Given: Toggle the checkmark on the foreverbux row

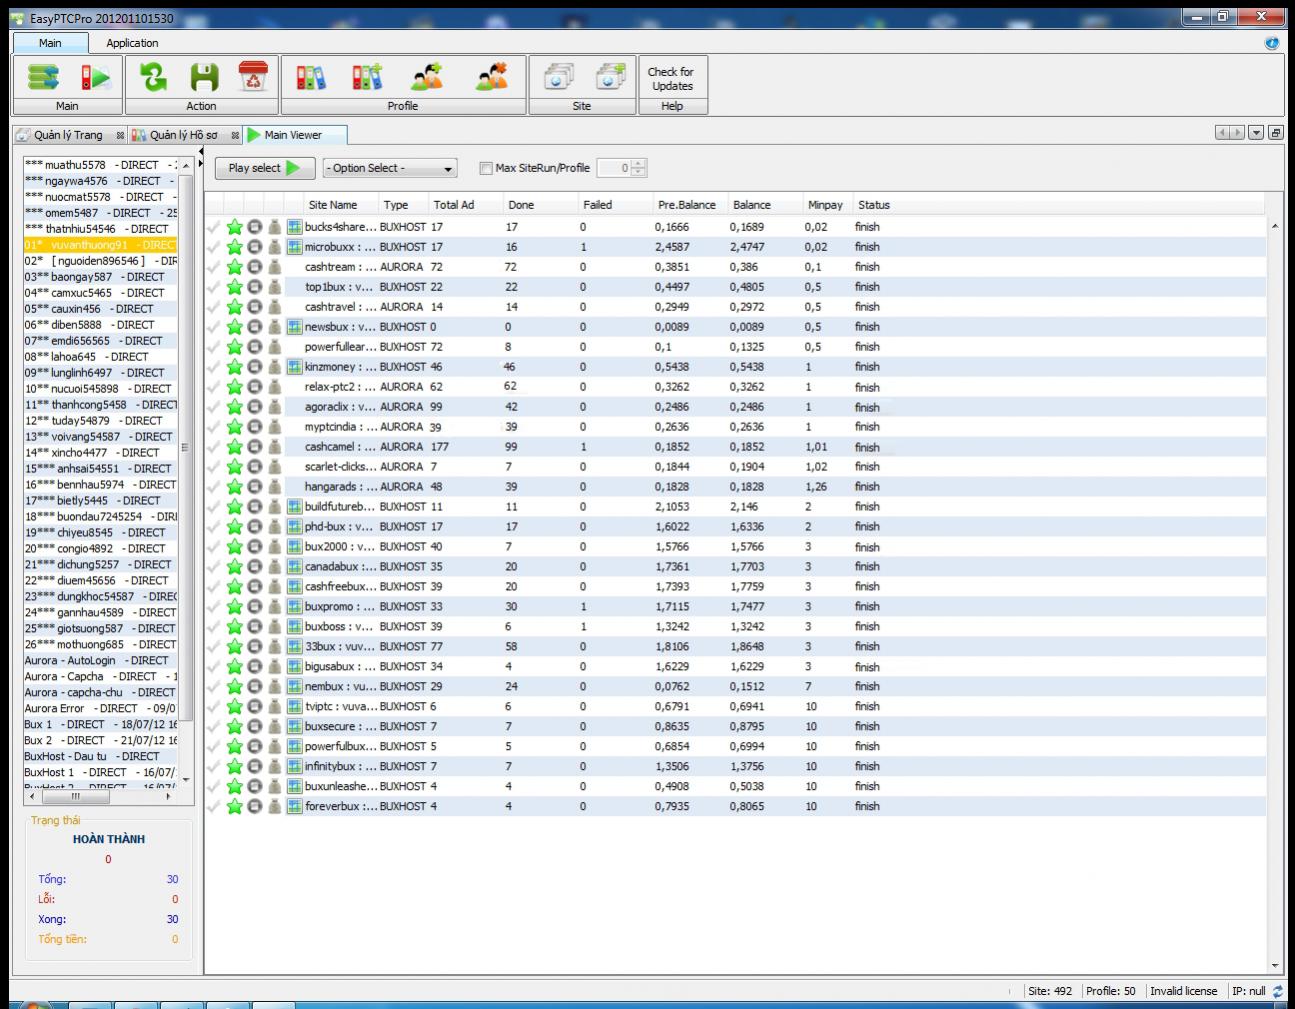Looking at the screenshot, I should (213, 807).
